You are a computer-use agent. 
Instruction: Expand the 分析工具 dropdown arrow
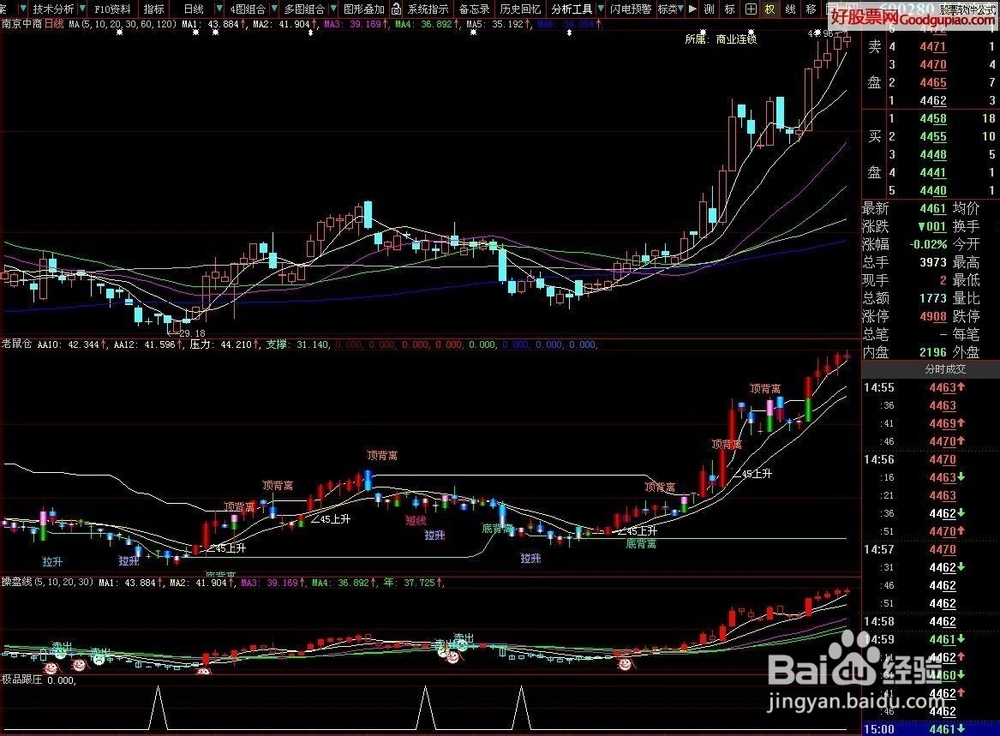coord(600,9)
